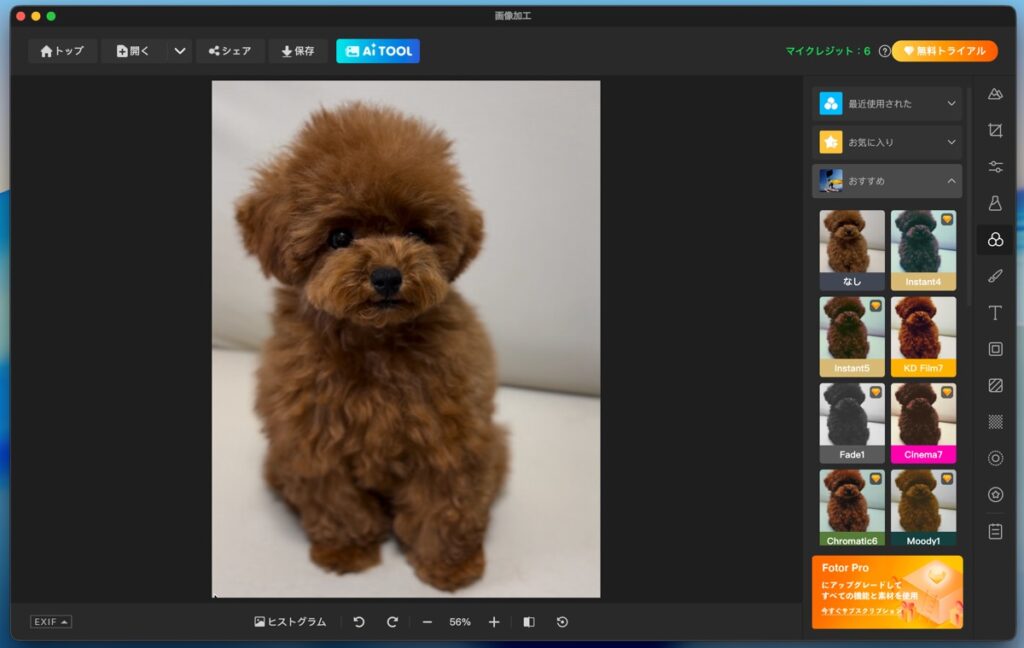Toggle the before/after compare view
The width and height of the screenshot is (1024, 648).
(x=529, y=622)
